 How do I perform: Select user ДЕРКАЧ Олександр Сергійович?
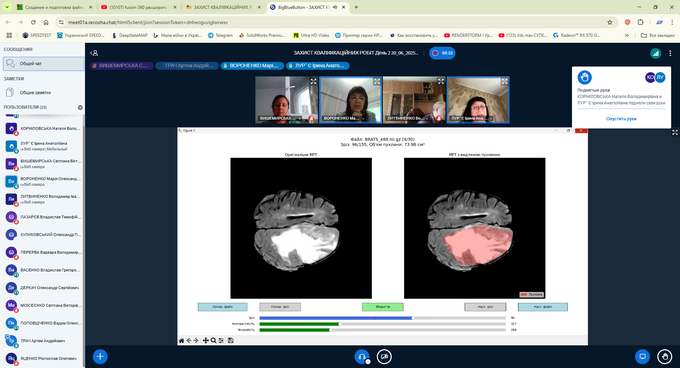tap(43, 288)
